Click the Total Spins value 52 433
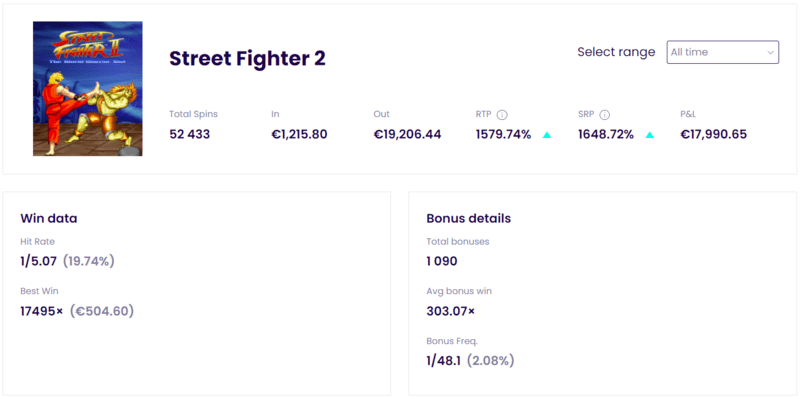Viewport: 800px width, 398px height. click(190, 135)
